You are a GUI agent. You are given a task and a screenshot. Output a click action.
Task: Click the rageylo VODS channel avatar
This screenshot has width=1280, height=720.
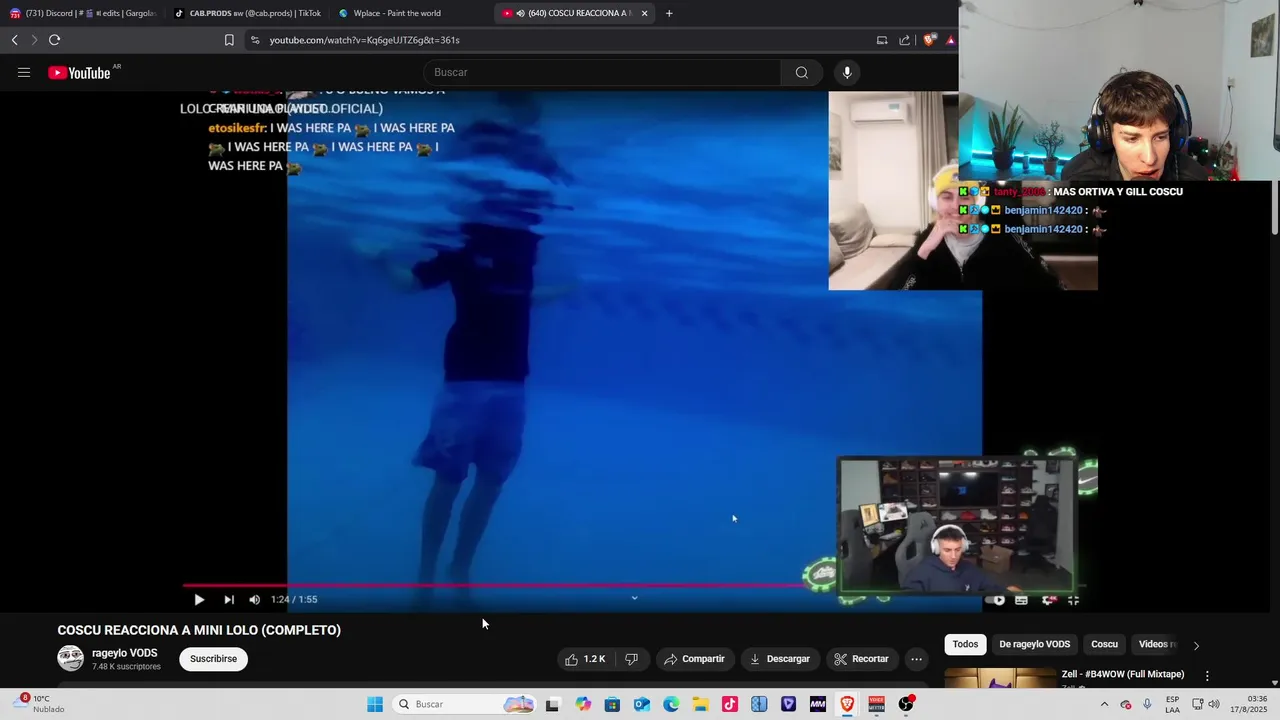tap(71, 658)
